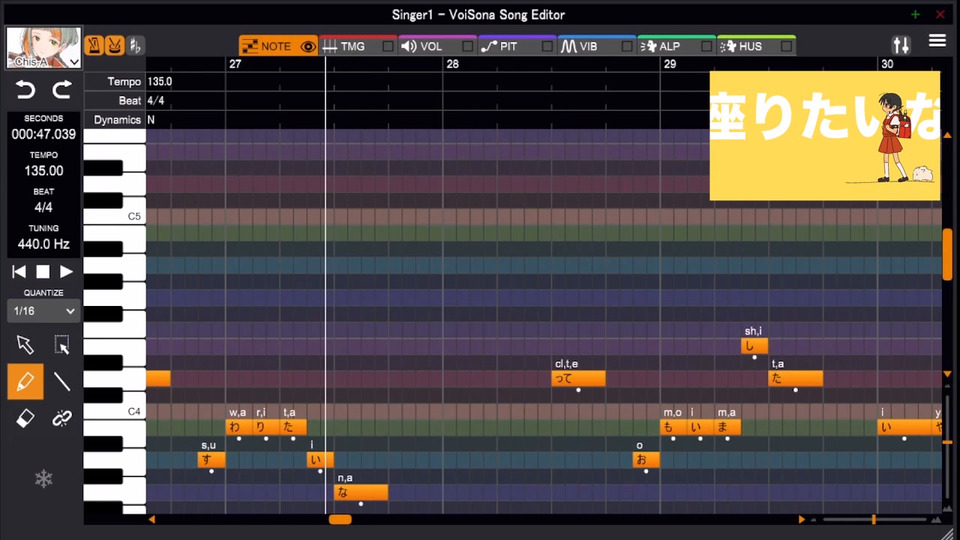Select the 'す' (s,u) note
Viewport: 960px width, 540px height.
coord(211,460)
